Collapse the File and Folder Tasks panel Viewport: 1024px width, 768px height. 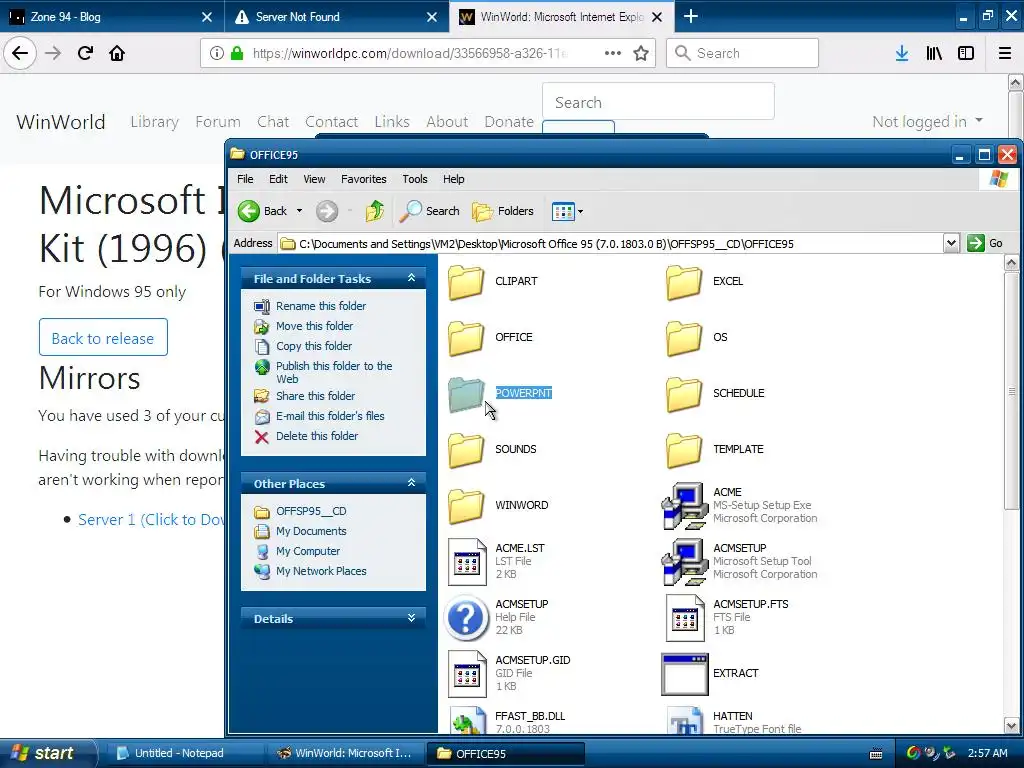pos(411,278)
